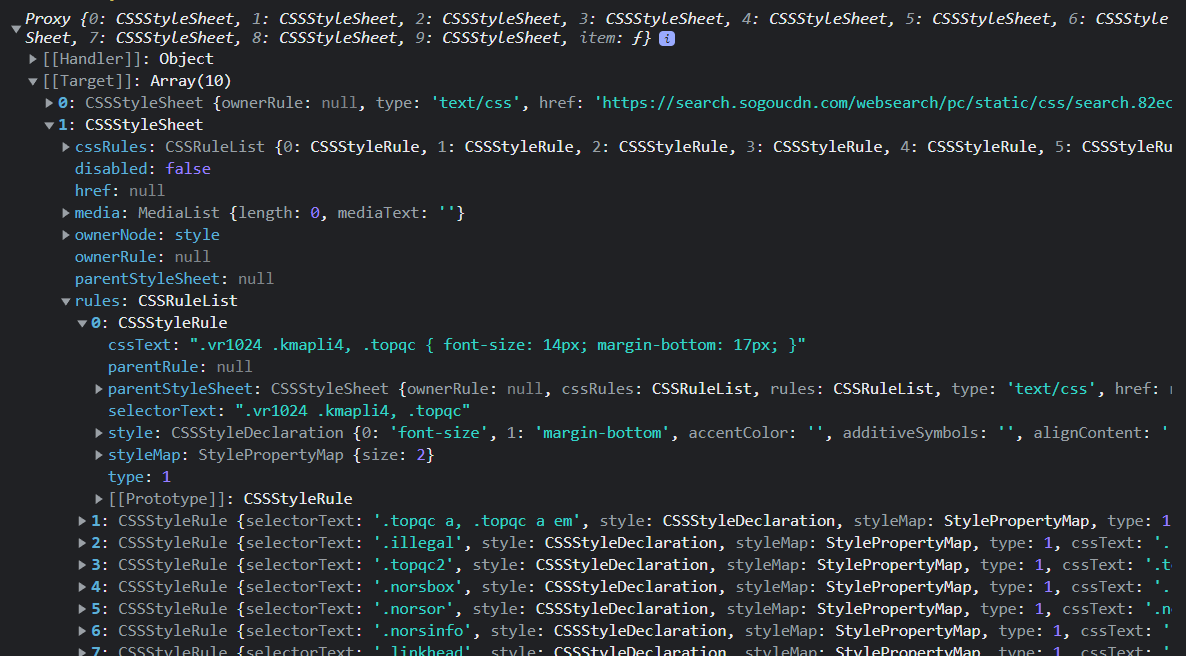Expand the [[Handler]] Object entry
Screen dimensions: 1186x656
[x=33, y=59]
